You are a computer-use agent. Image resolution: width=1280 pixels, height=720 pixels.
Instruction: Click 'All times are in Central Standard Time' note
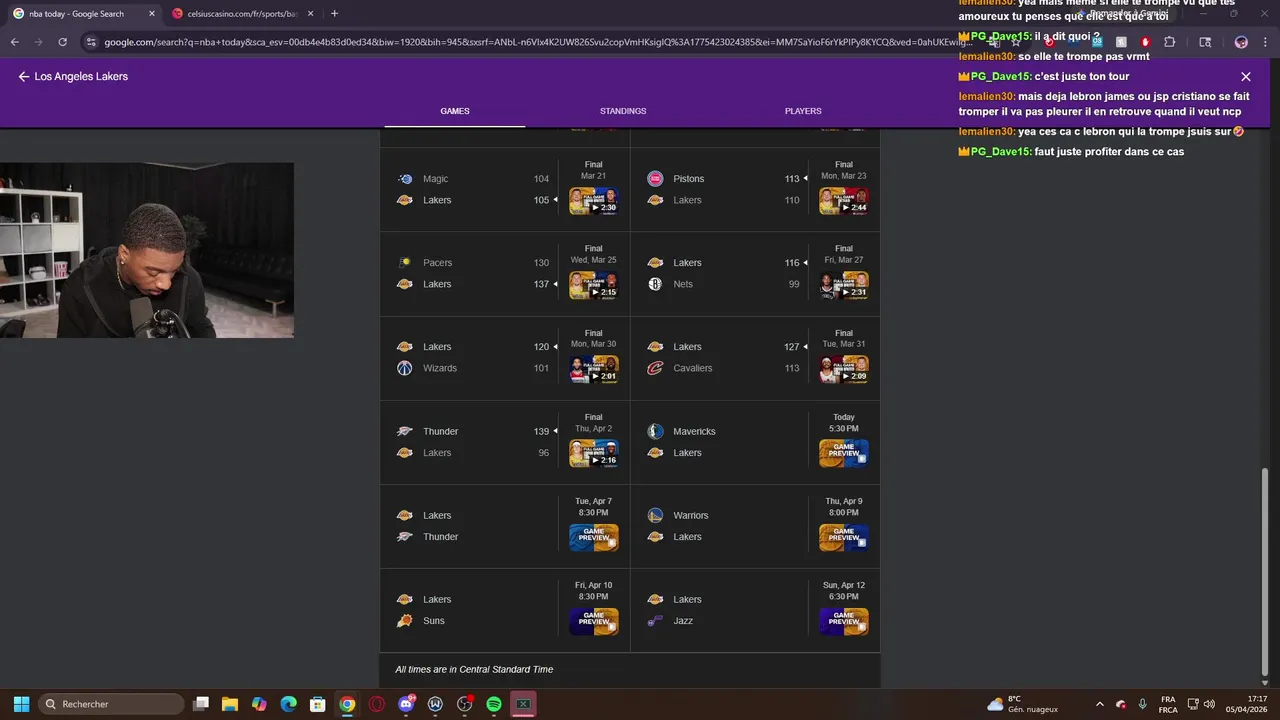point(474,669)
